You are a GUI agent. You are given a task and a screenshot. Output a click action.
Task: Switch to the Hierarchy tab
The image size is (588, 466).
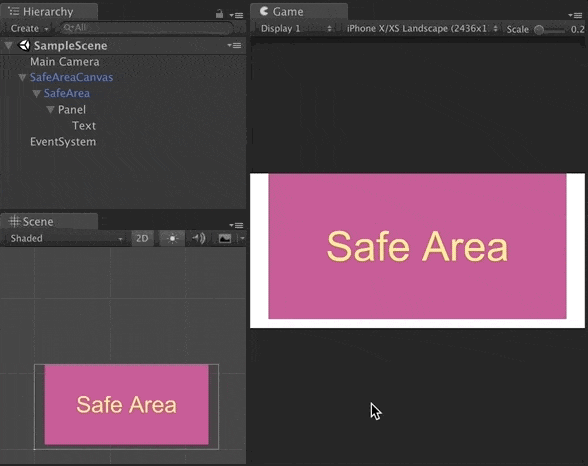[49, 12]
